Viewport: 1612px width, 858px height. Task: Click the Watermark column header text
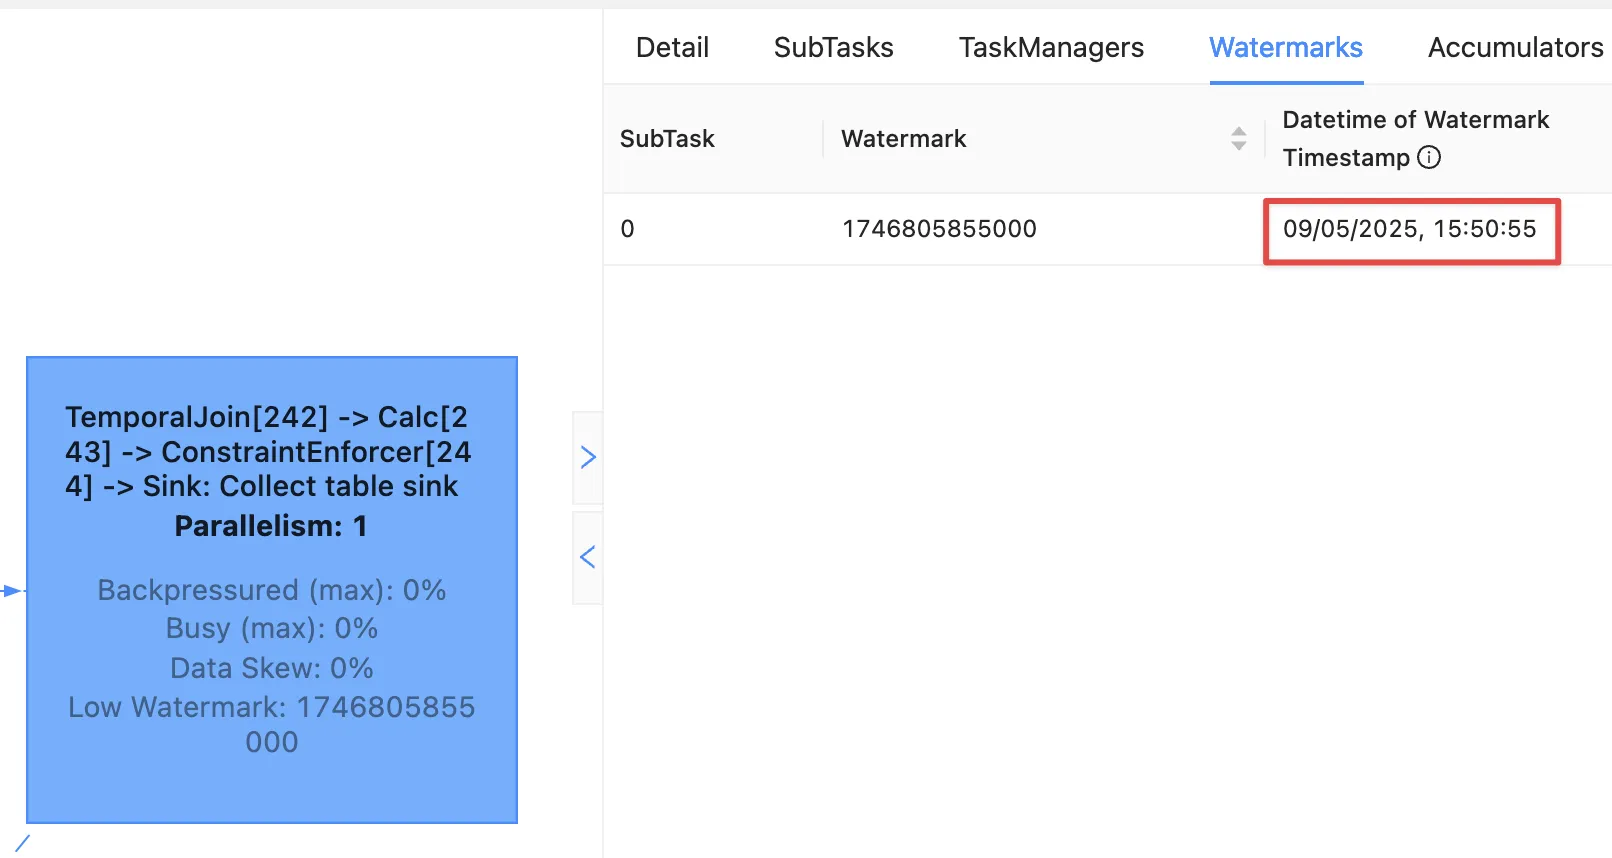tap(903, 139)
